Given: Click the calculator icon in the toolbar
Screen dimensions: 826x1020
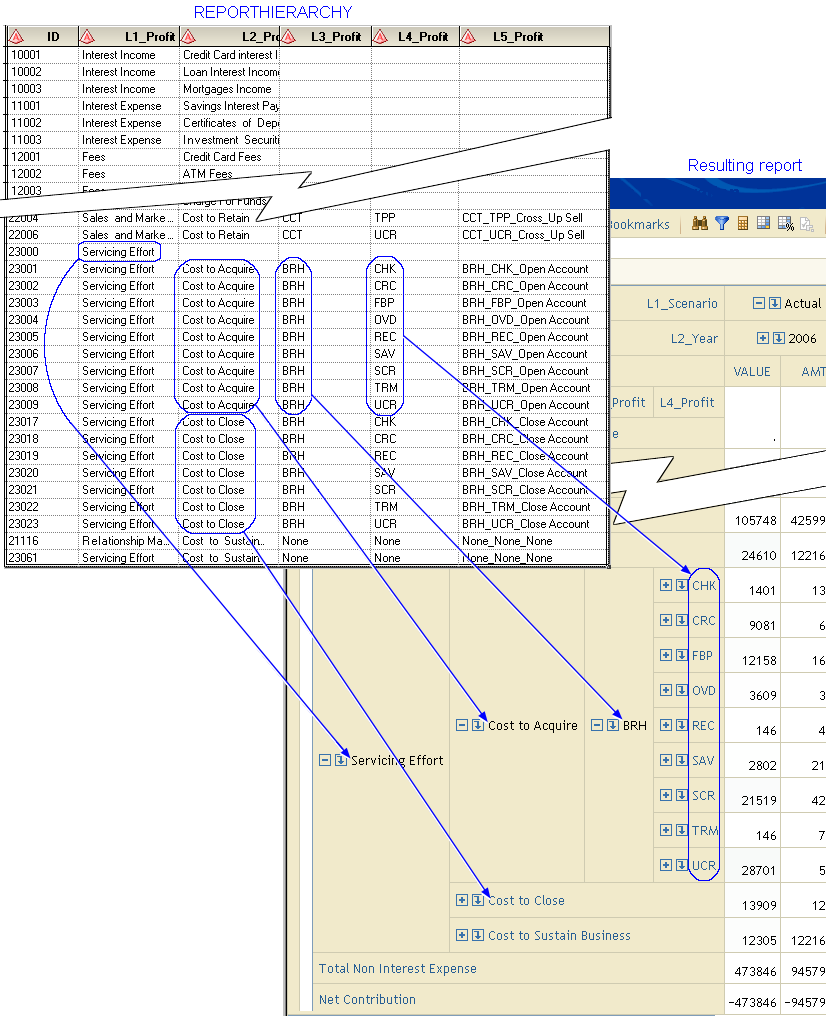Looking at the screenshot, I should click(743, 224).
